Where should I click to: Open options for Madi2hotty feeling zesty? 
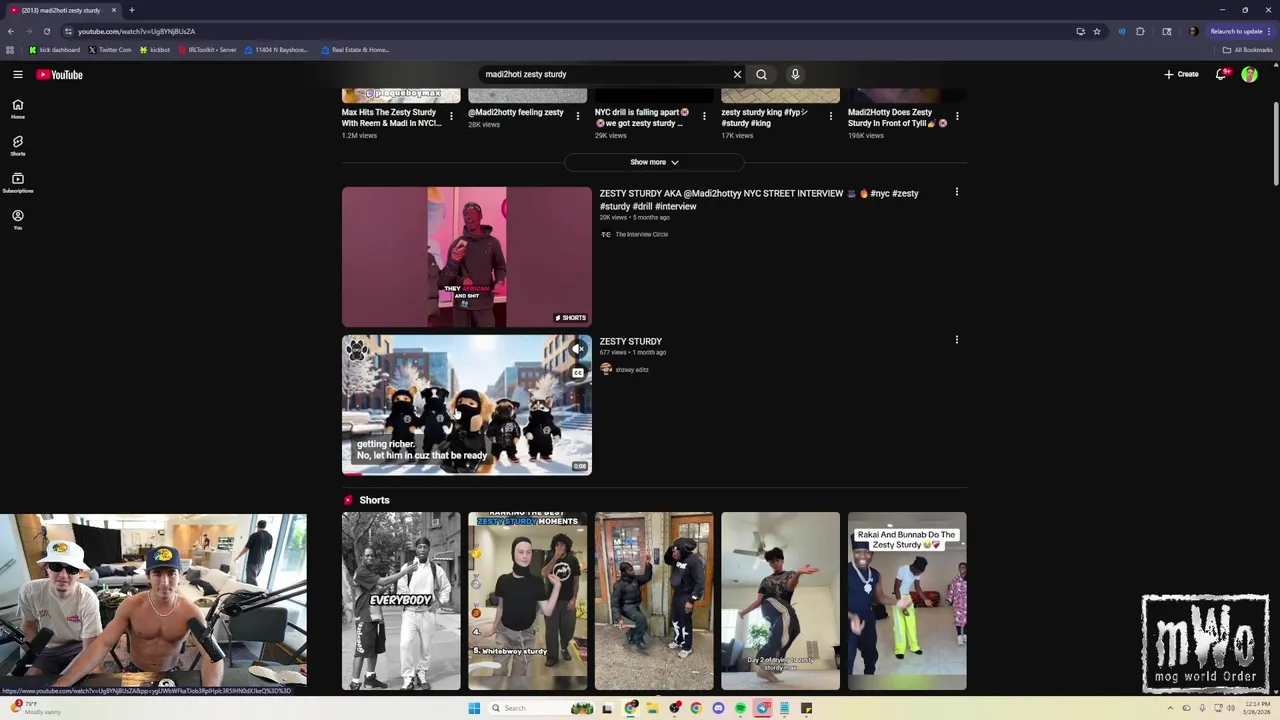(x=577, y=116)
